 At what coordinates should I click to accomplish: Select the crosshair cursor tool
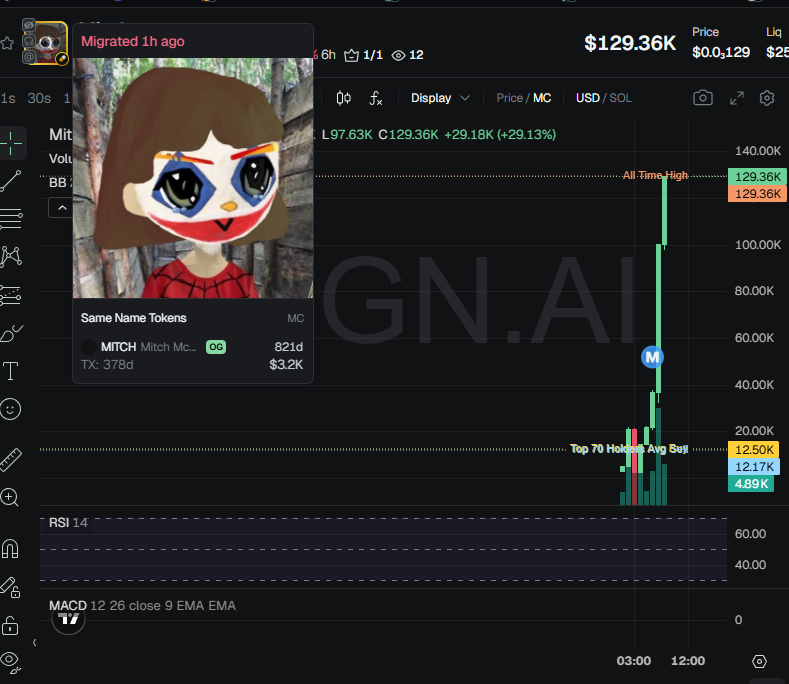[x=11, y=143]
